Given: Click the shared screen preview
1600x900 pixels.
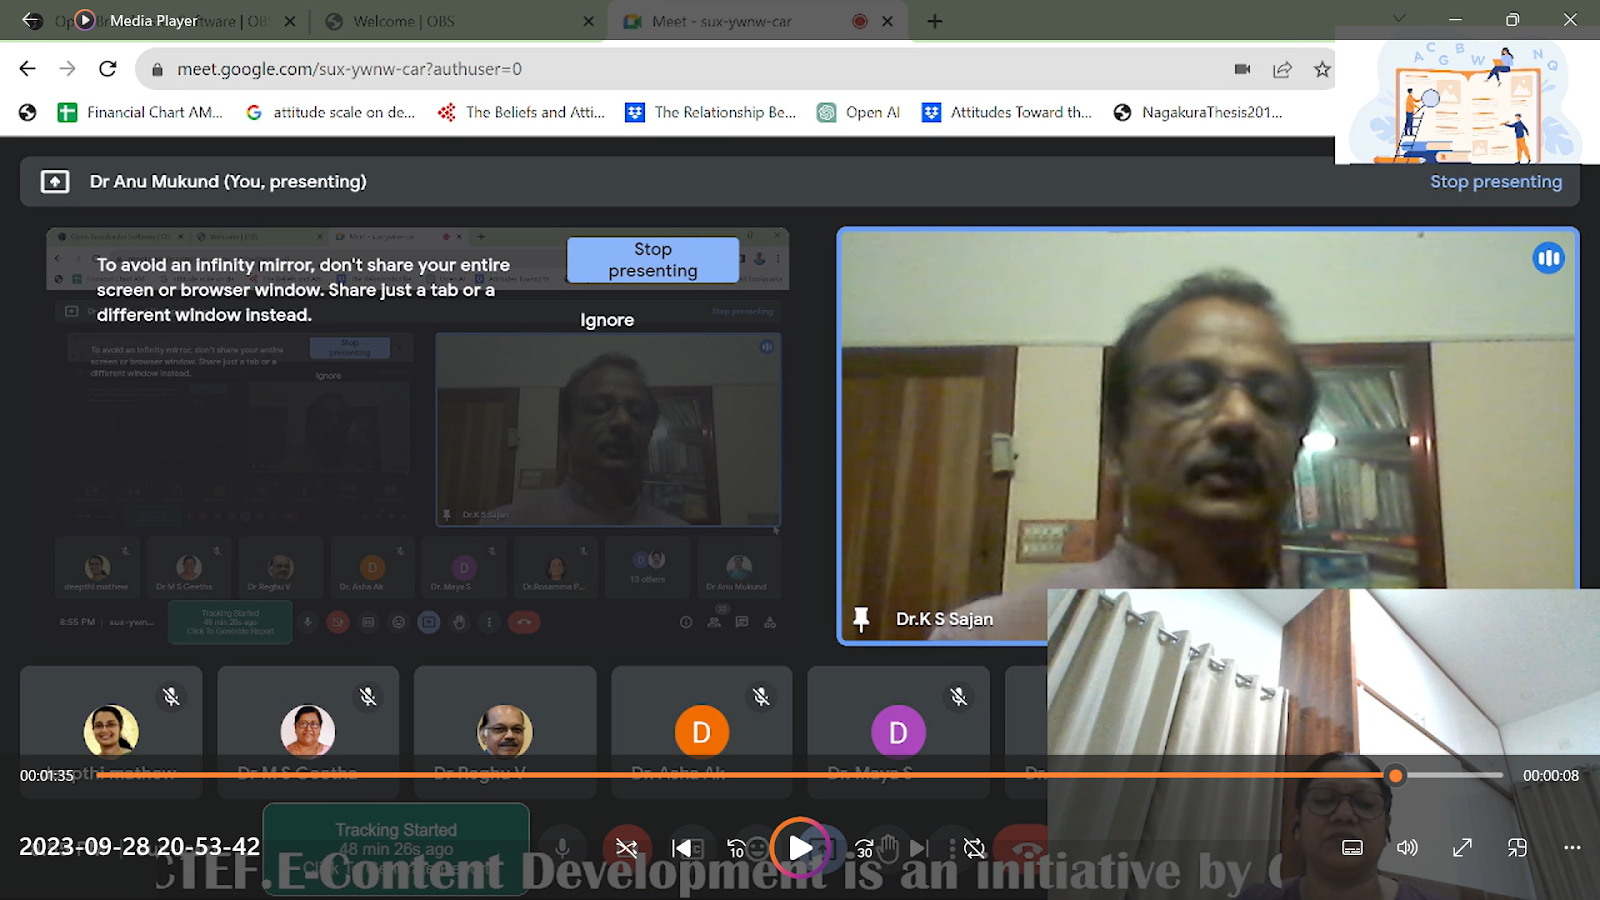Looking at the screenshot, I should [418, 435].
